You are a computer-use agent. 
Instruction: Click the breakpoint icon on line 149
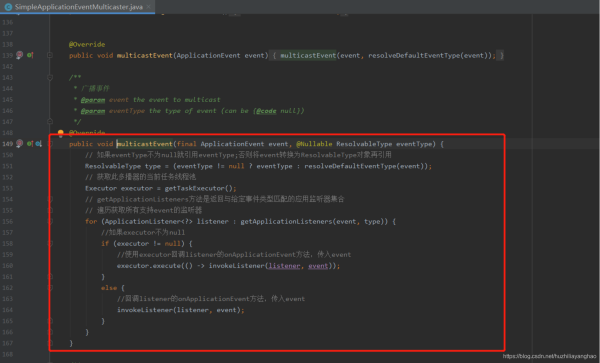(20, 143)
